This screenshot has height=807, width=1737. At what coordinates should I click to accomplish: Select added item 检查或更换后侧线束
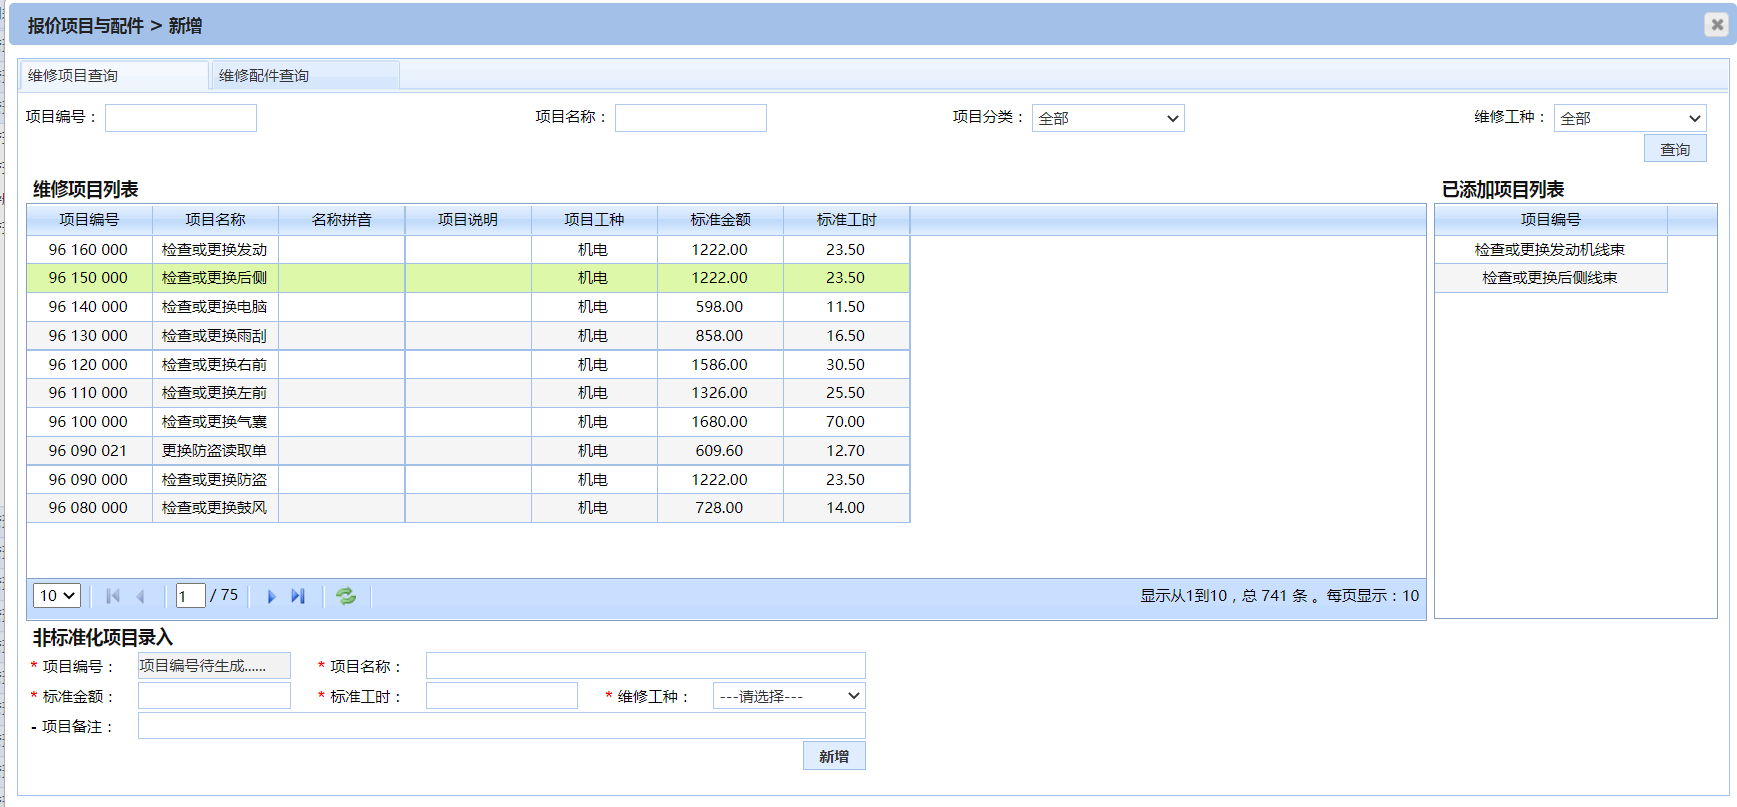[x=1550, y=278]
